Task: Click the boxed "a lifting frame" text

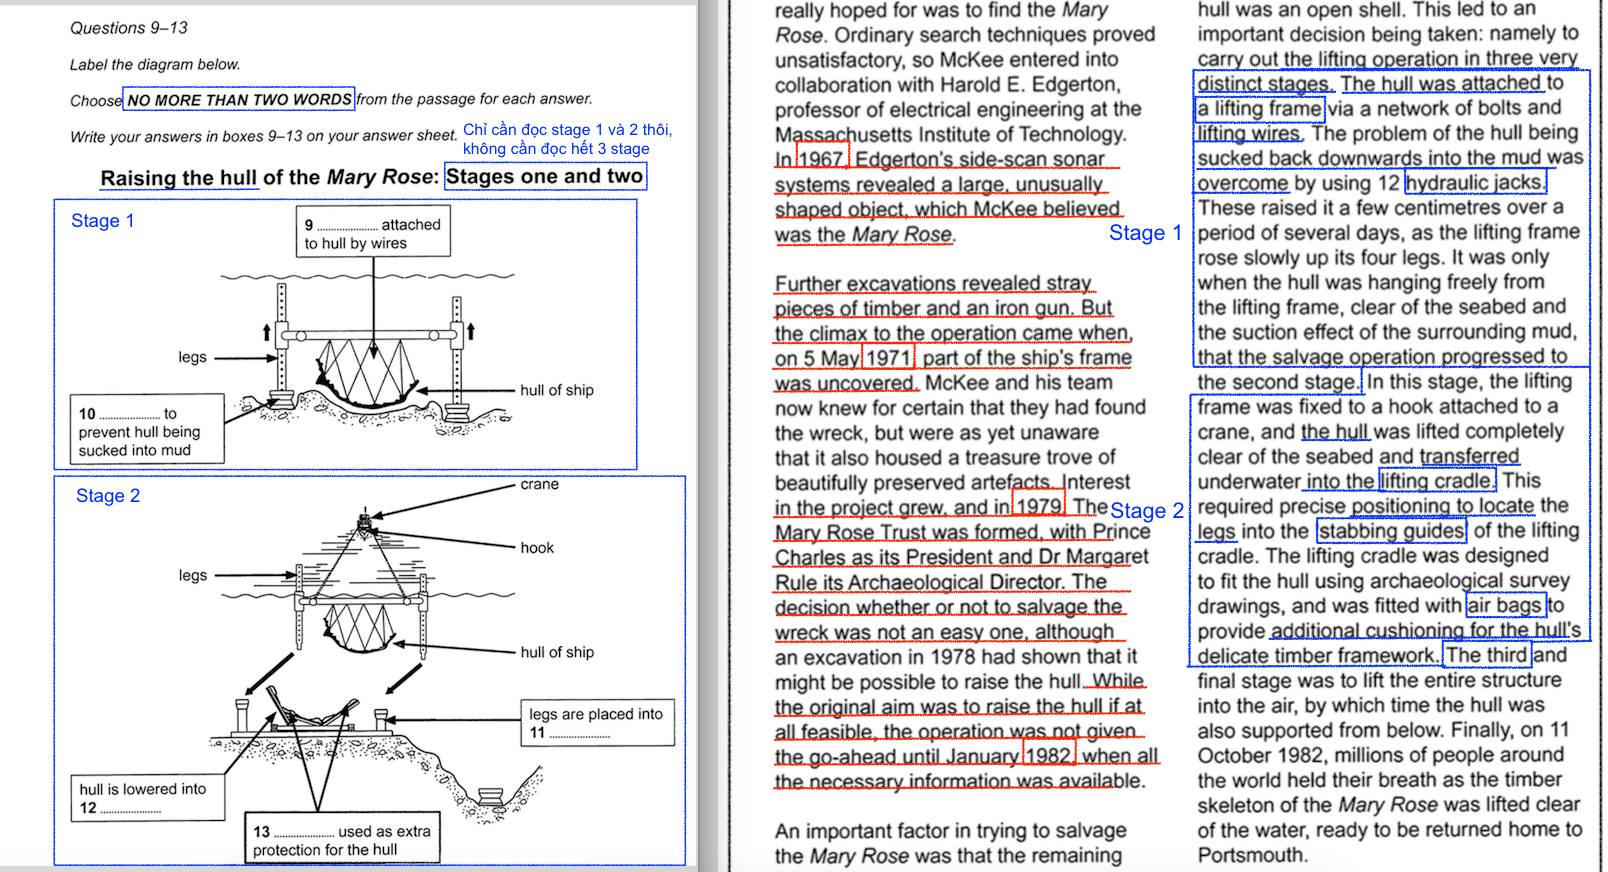Action: point(1260,108)
